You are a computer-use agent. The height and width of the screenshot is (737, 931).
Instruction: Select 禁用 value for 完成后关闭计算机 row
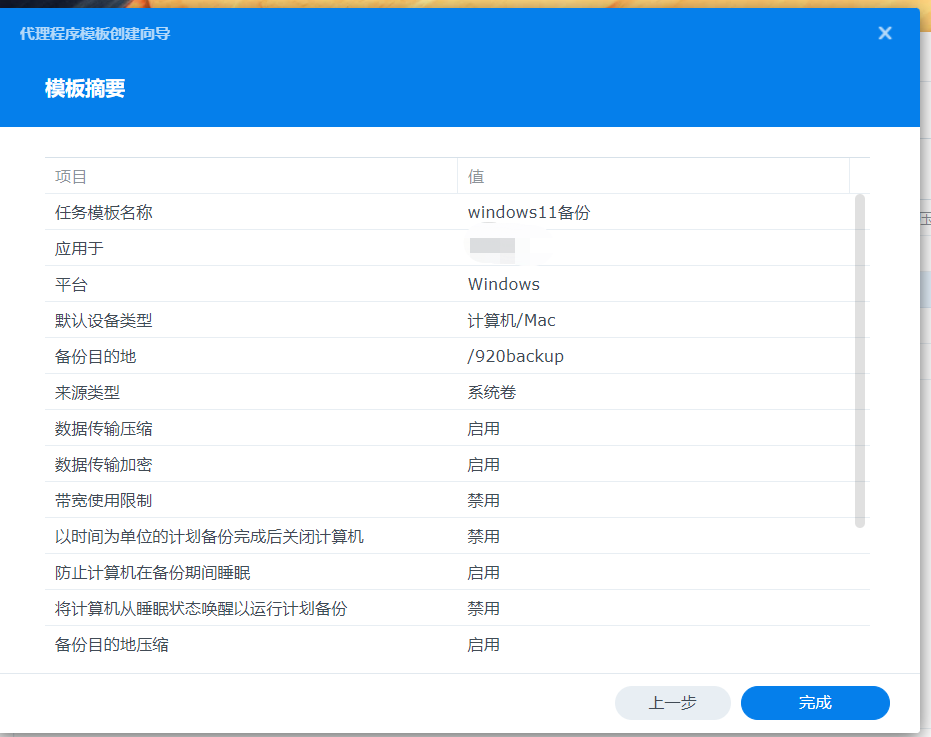tap(483, 537)
